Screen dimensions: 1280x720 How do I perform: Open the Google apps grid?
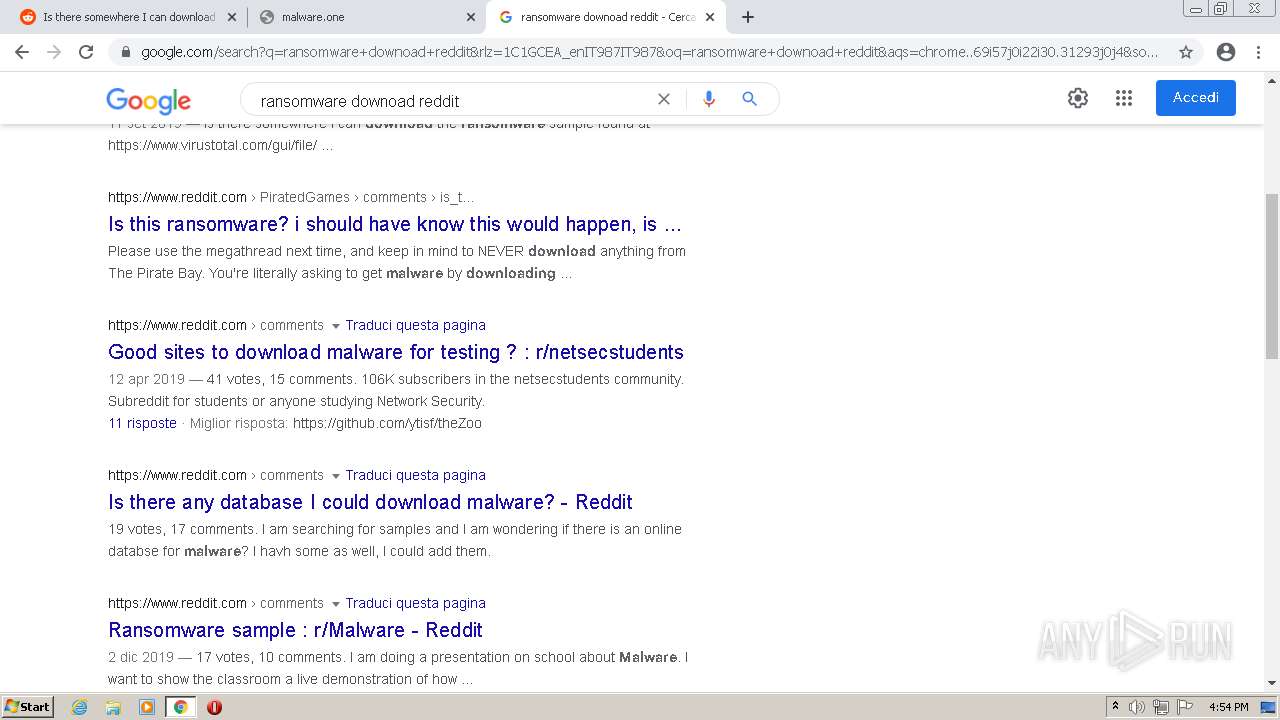coord(1124,98)
